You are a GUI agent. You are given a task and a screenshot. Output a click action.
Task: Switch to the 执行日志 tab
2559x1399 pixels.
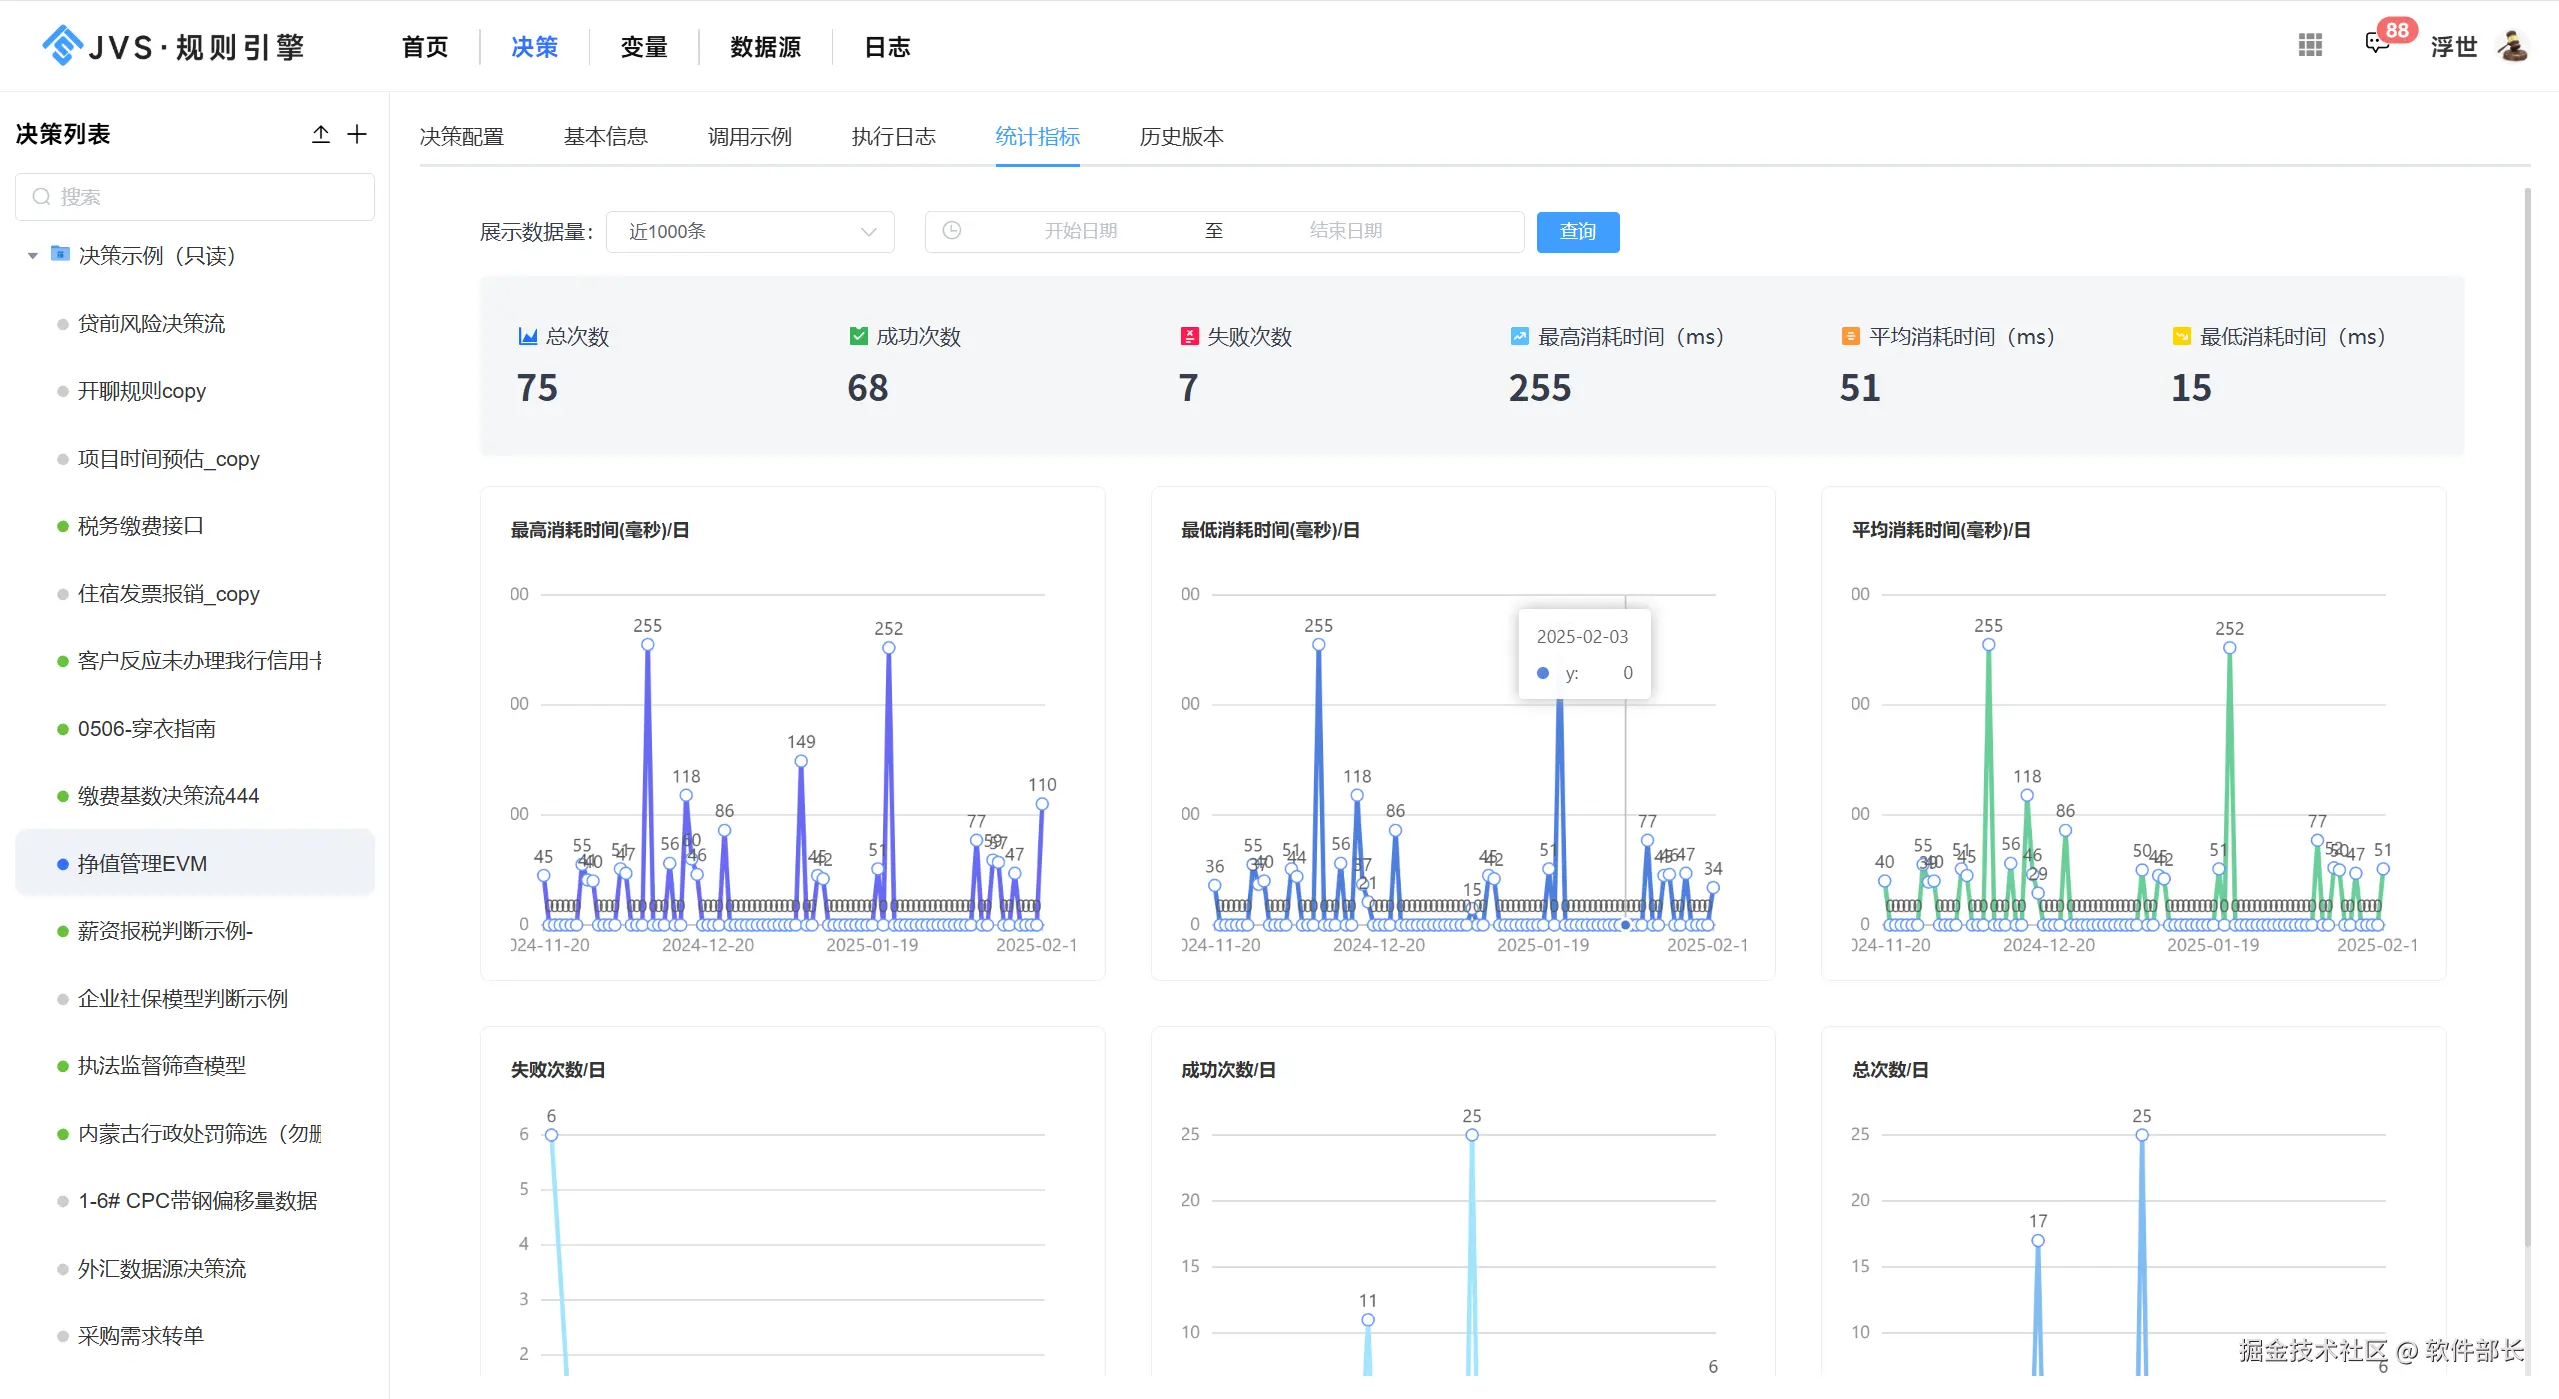[893, 137]
